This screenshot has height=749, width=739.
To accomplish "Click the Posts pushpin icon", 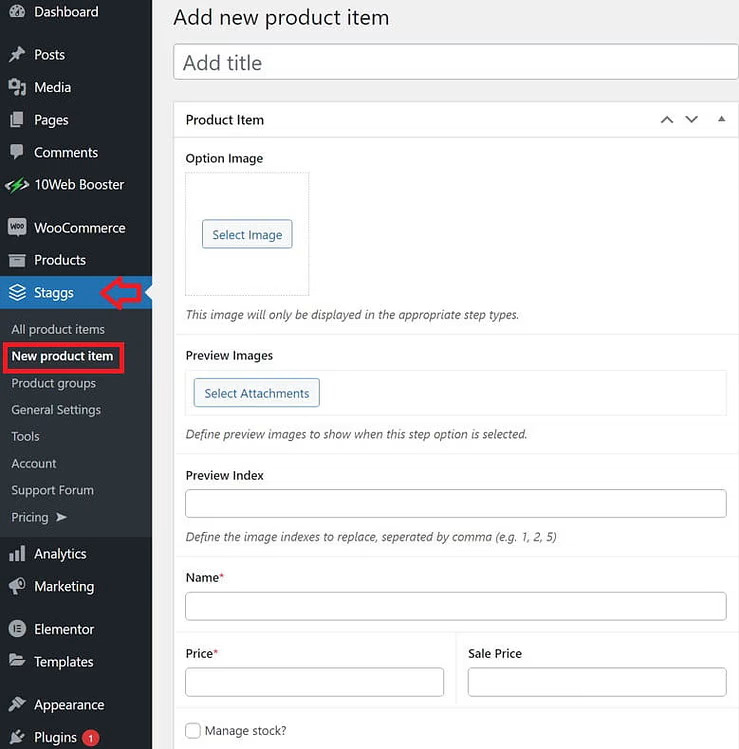I will click(17, 54).
